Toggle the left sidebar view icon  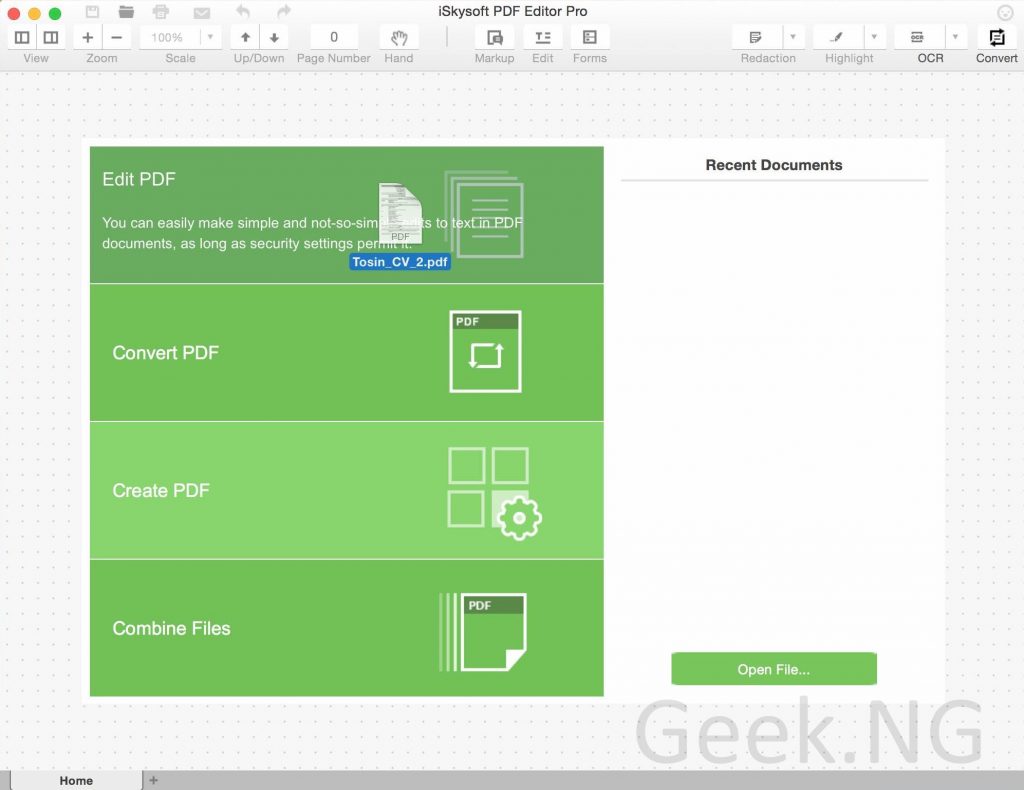[22, 37]
